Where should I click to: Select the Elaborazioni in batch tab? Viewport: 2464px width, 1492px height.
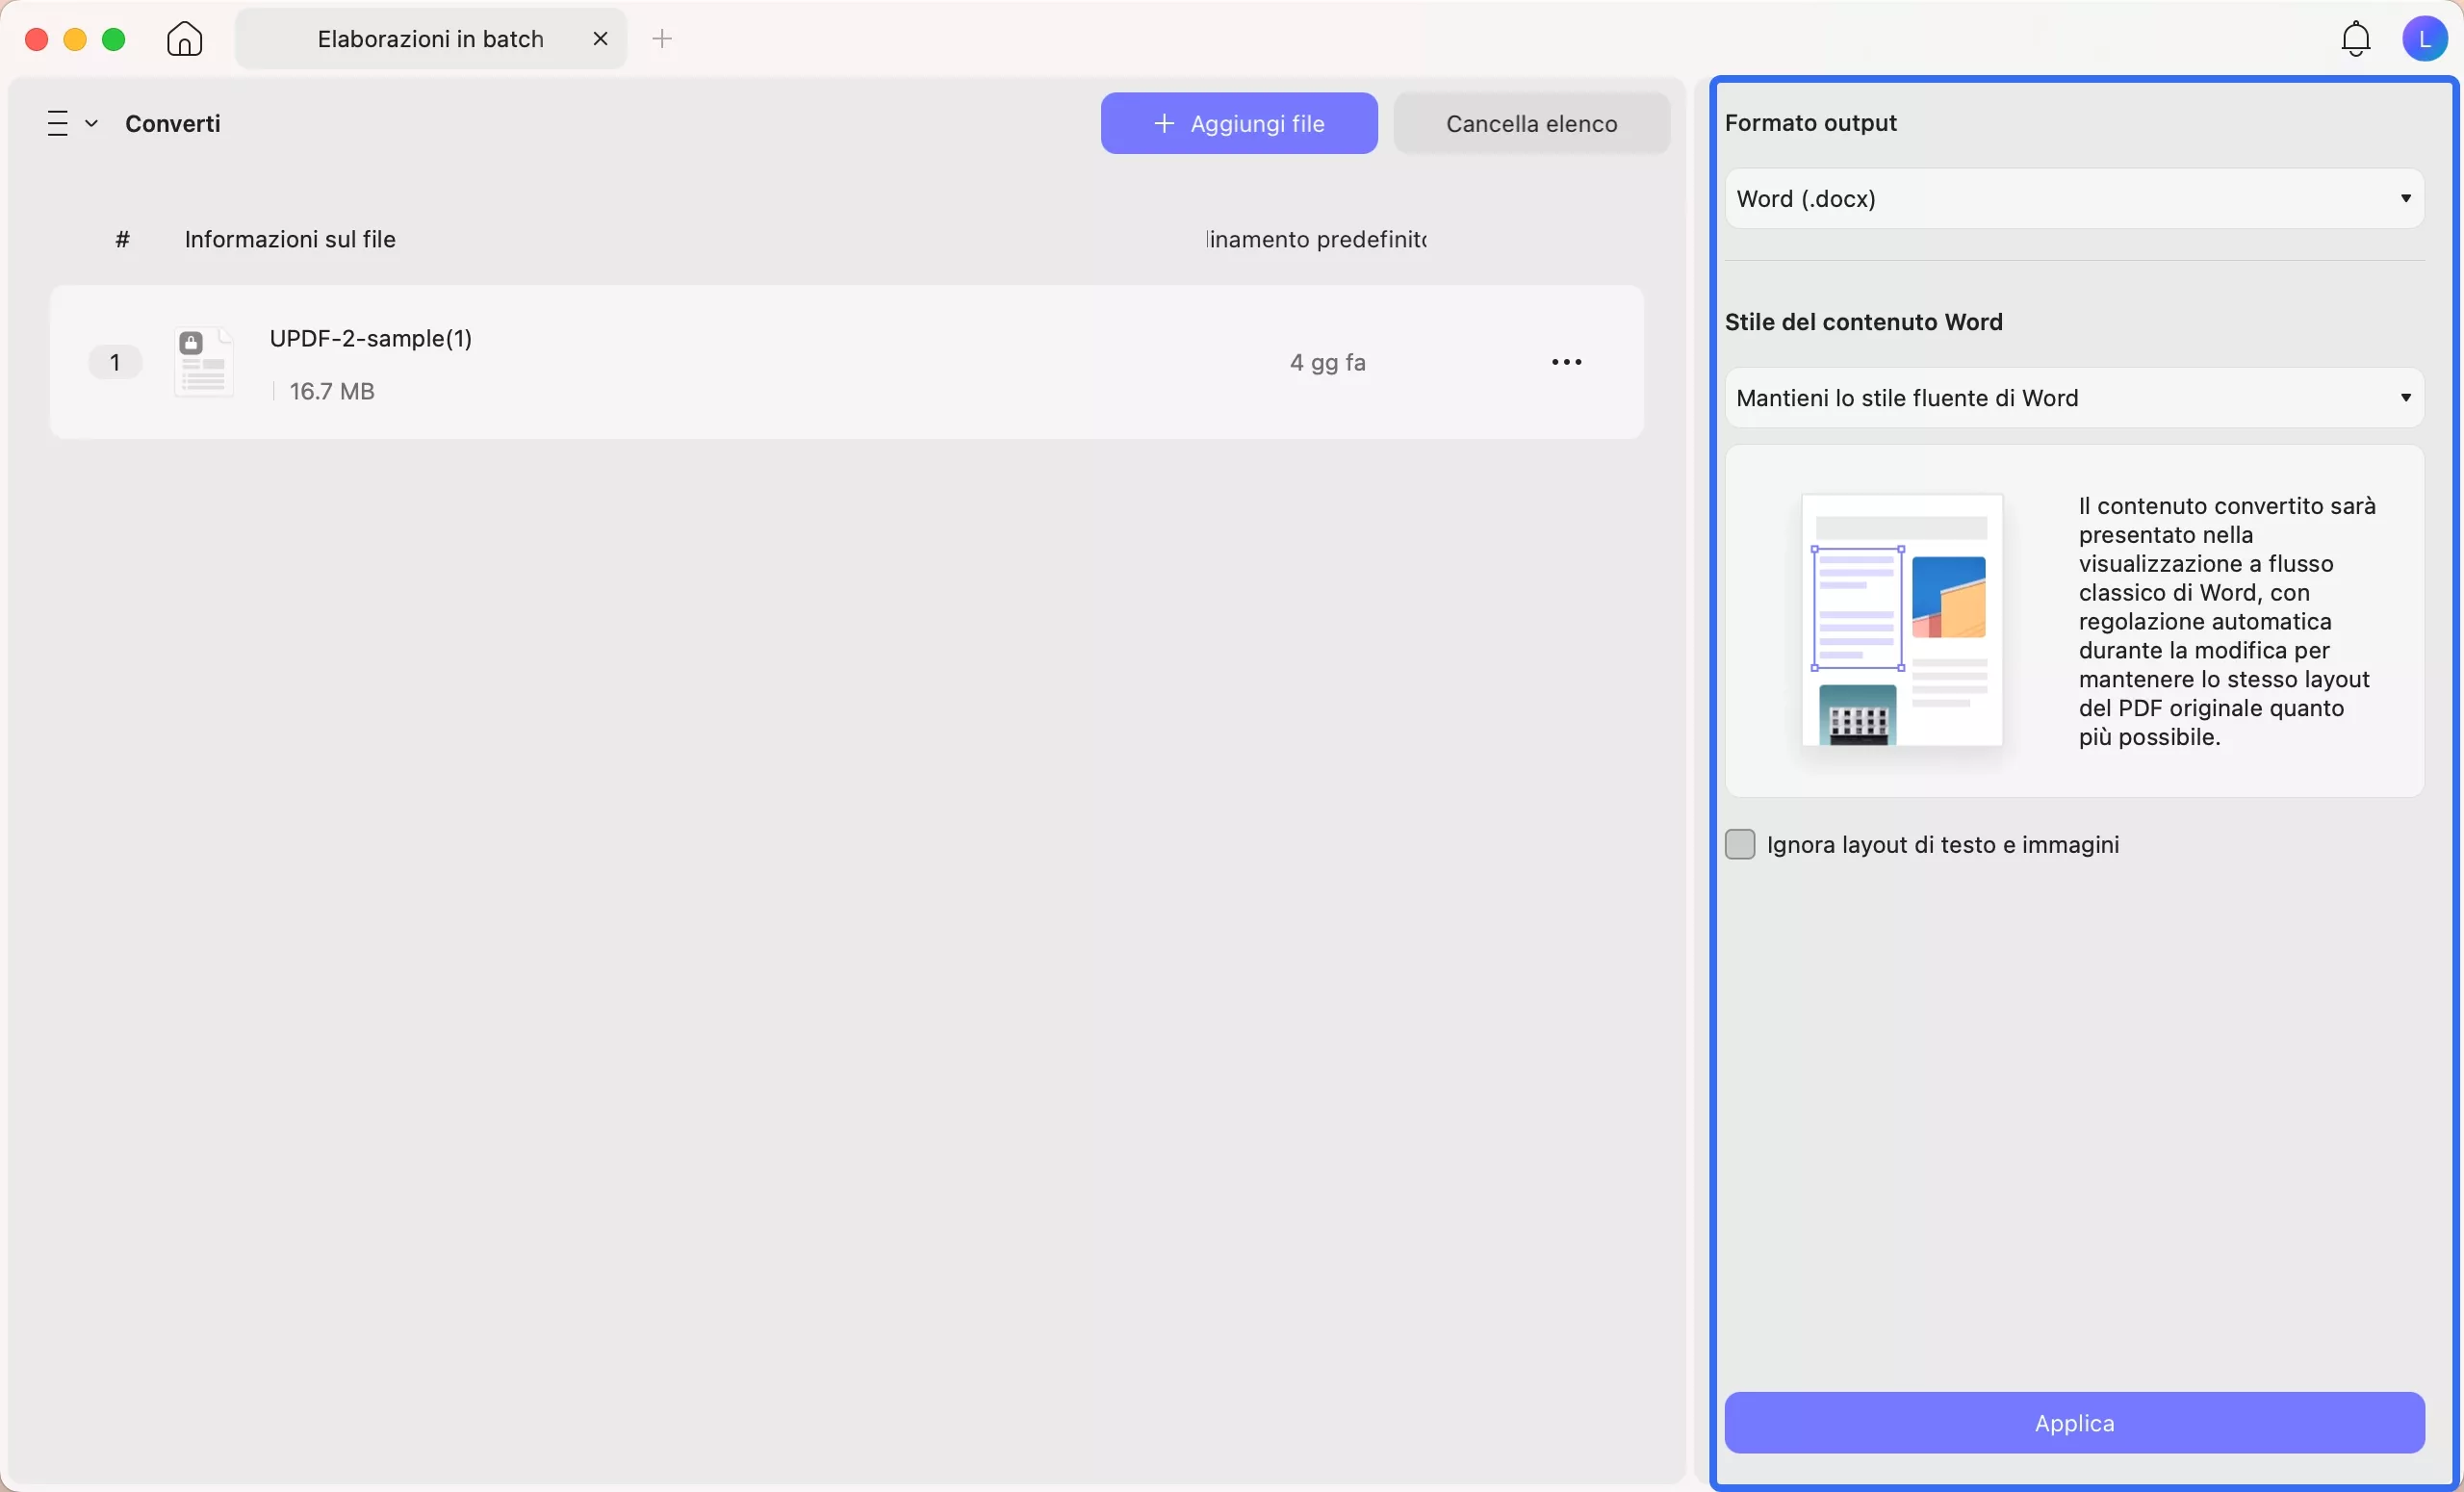(430, 39)
